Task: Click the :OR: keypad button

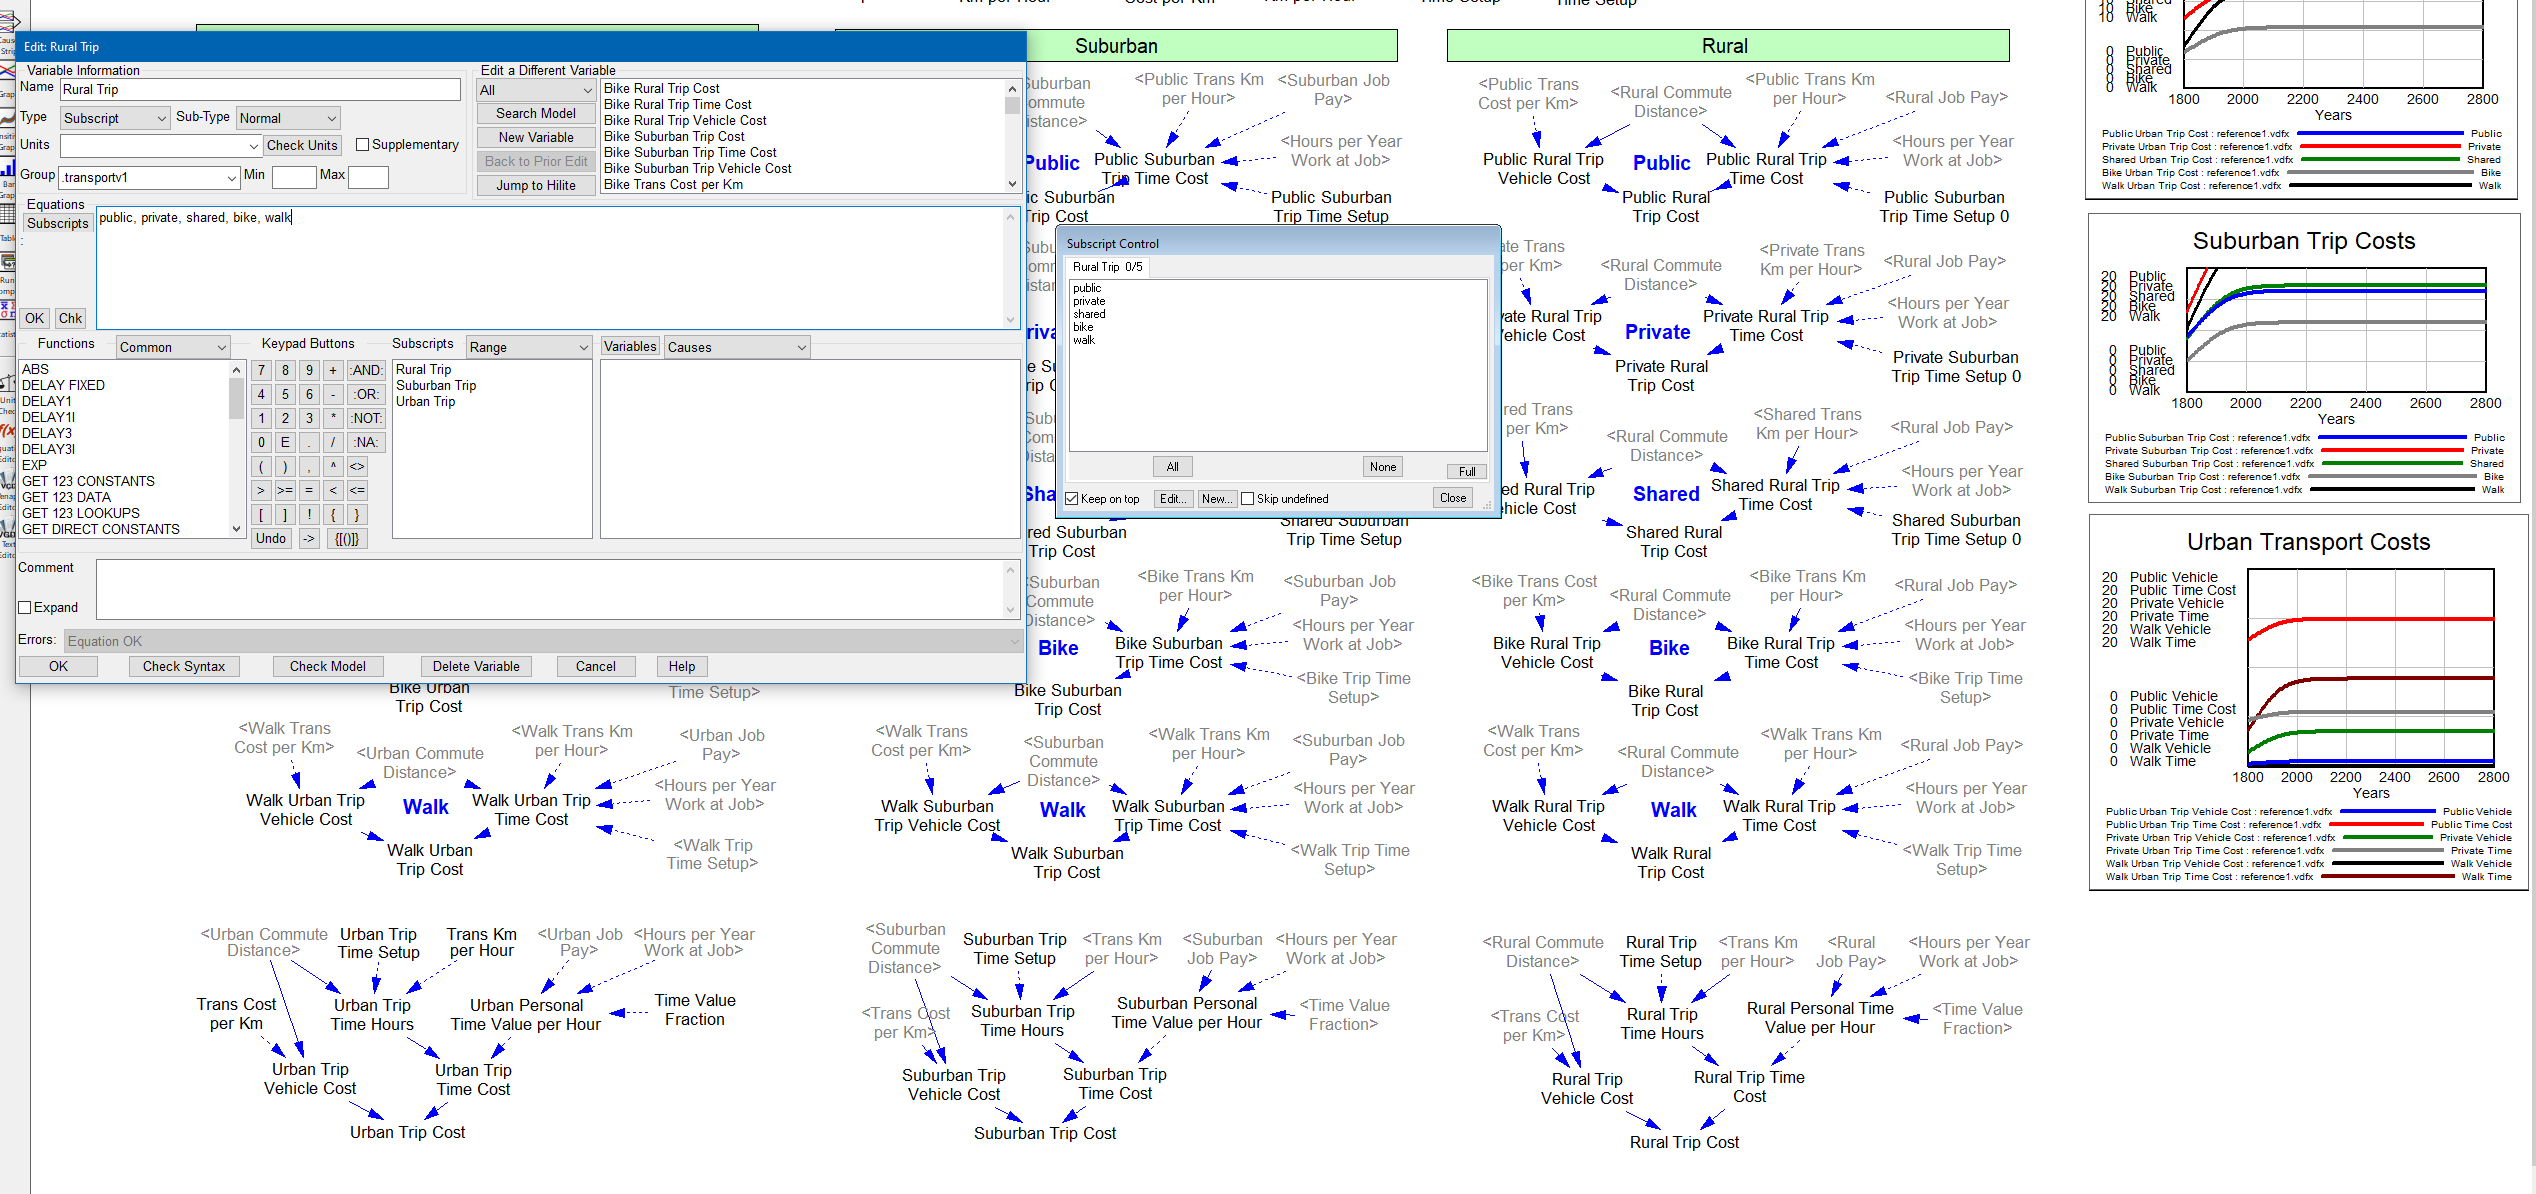Action: 366,395
